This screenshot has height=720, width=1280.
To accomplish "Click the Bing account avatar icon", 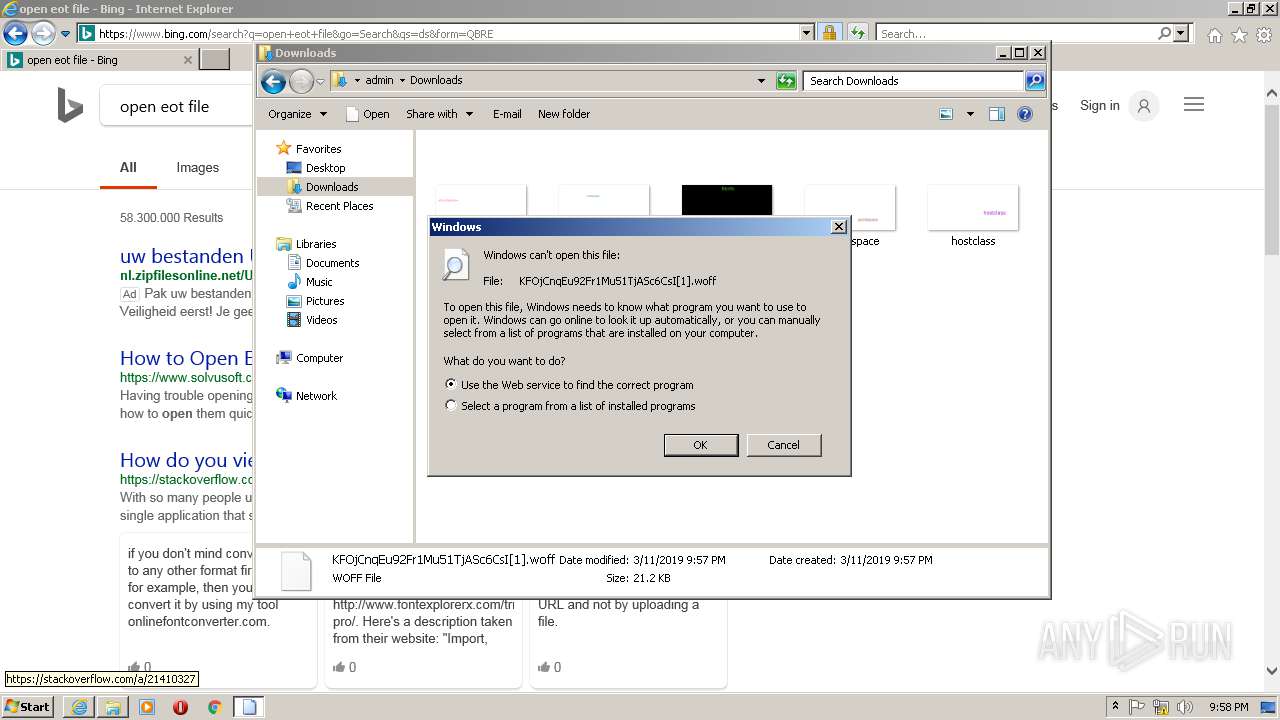I will pyautogui.click(x=1144, y=105).
